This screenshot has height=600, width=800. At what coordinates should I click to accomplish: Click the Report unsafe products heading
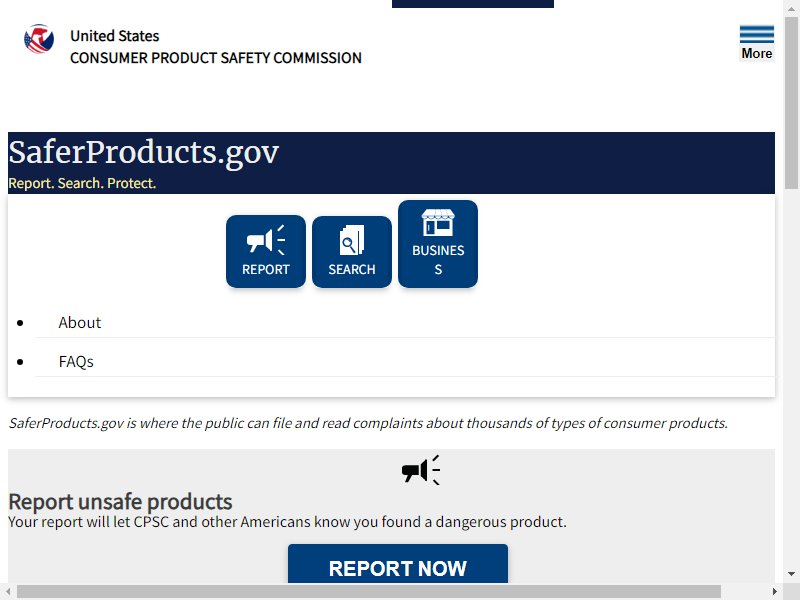tap(120, 502)
